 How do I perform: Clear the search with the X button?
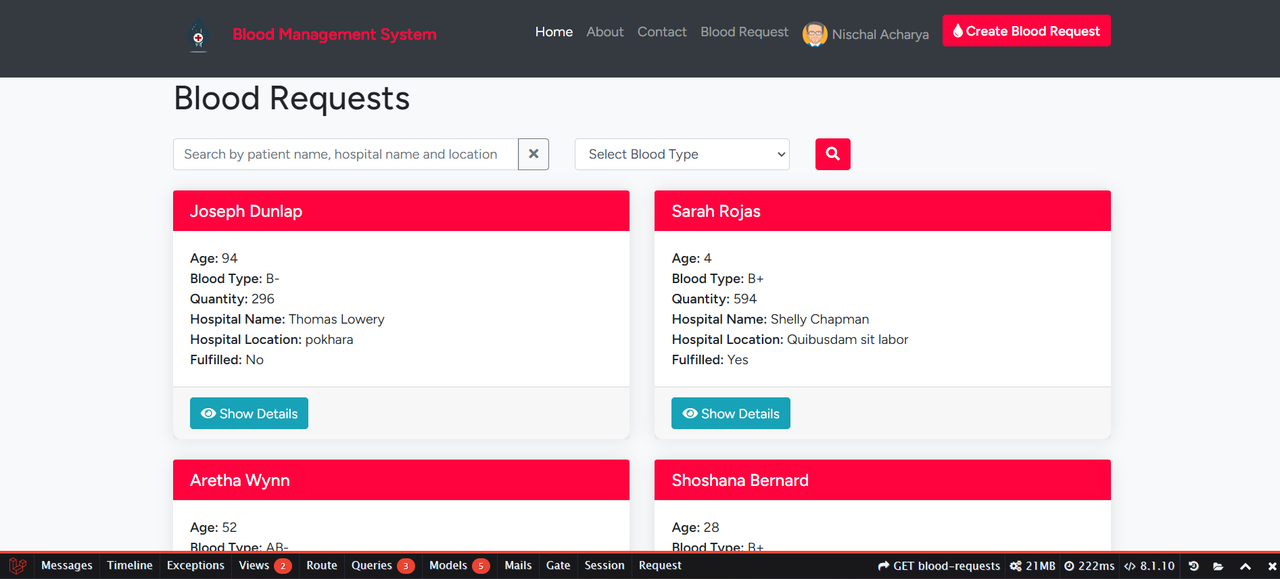533,154
